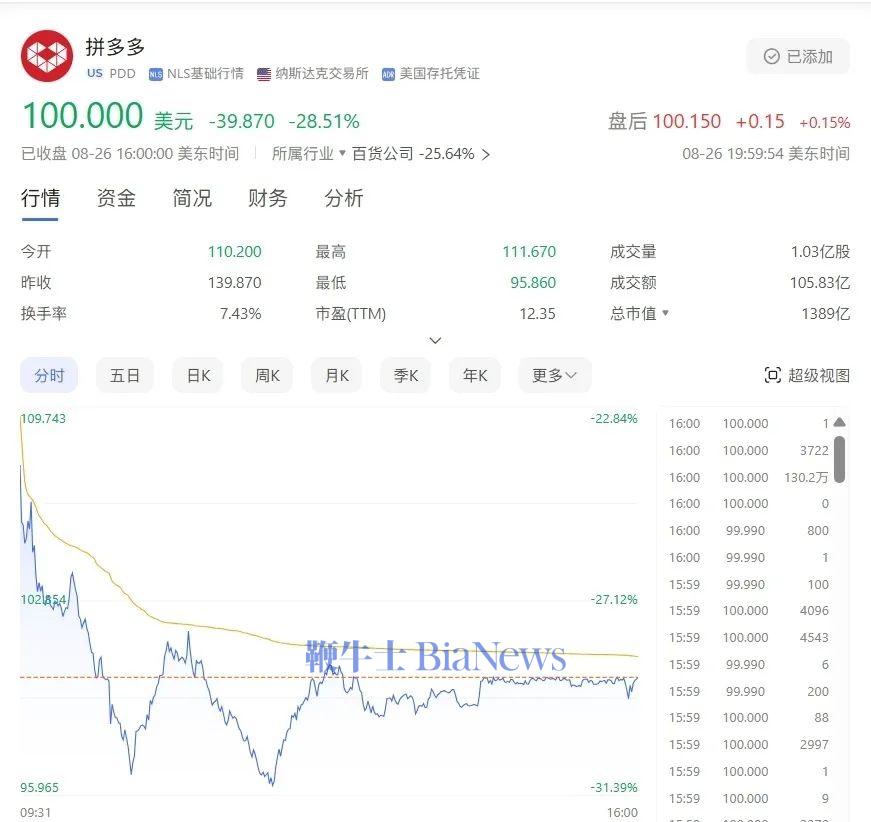The image size is (871, 822).
Task: Click the 最高 value 111.670
Action: (529, 252)
